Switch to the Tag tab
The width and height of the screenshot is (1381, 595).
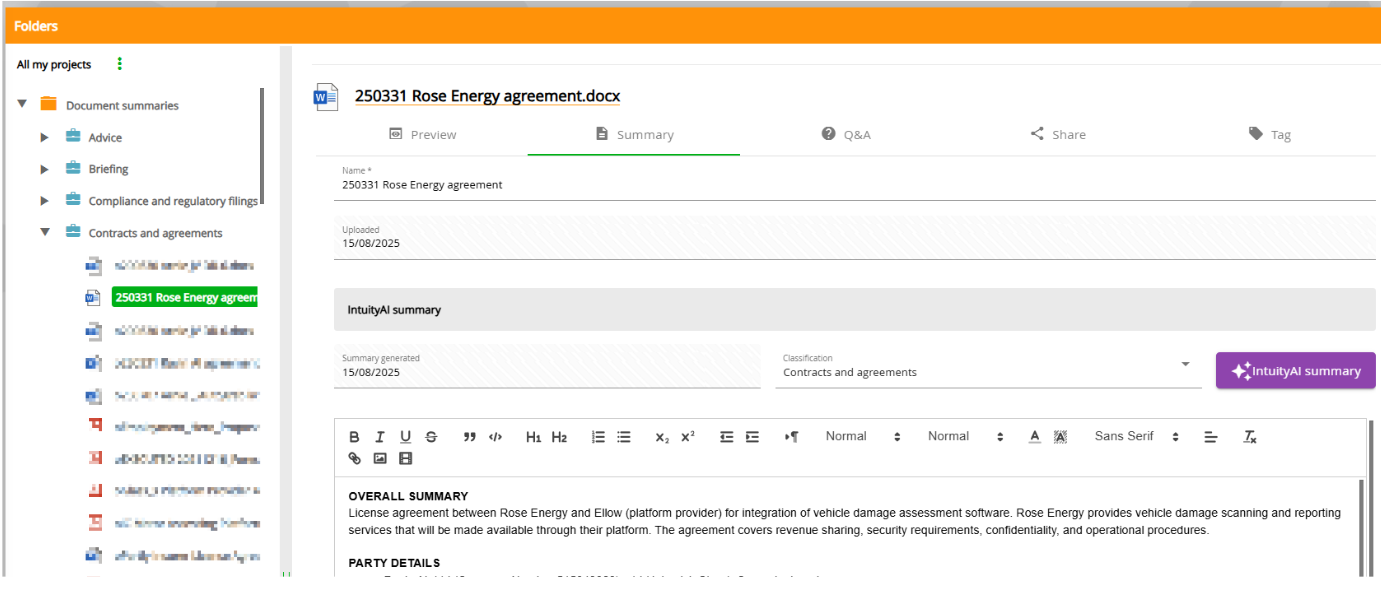pyautogui.click(x=1270, y=134)
